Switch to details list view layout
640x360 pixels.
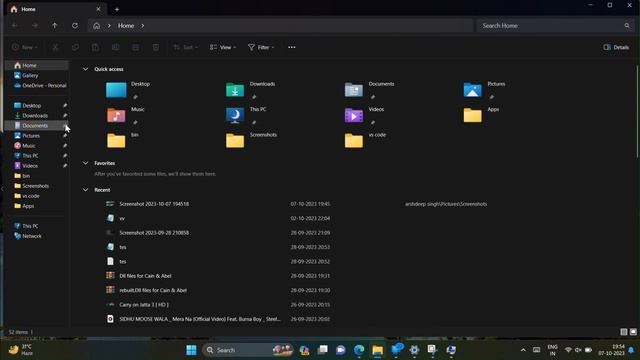click(x=624, y=332)
